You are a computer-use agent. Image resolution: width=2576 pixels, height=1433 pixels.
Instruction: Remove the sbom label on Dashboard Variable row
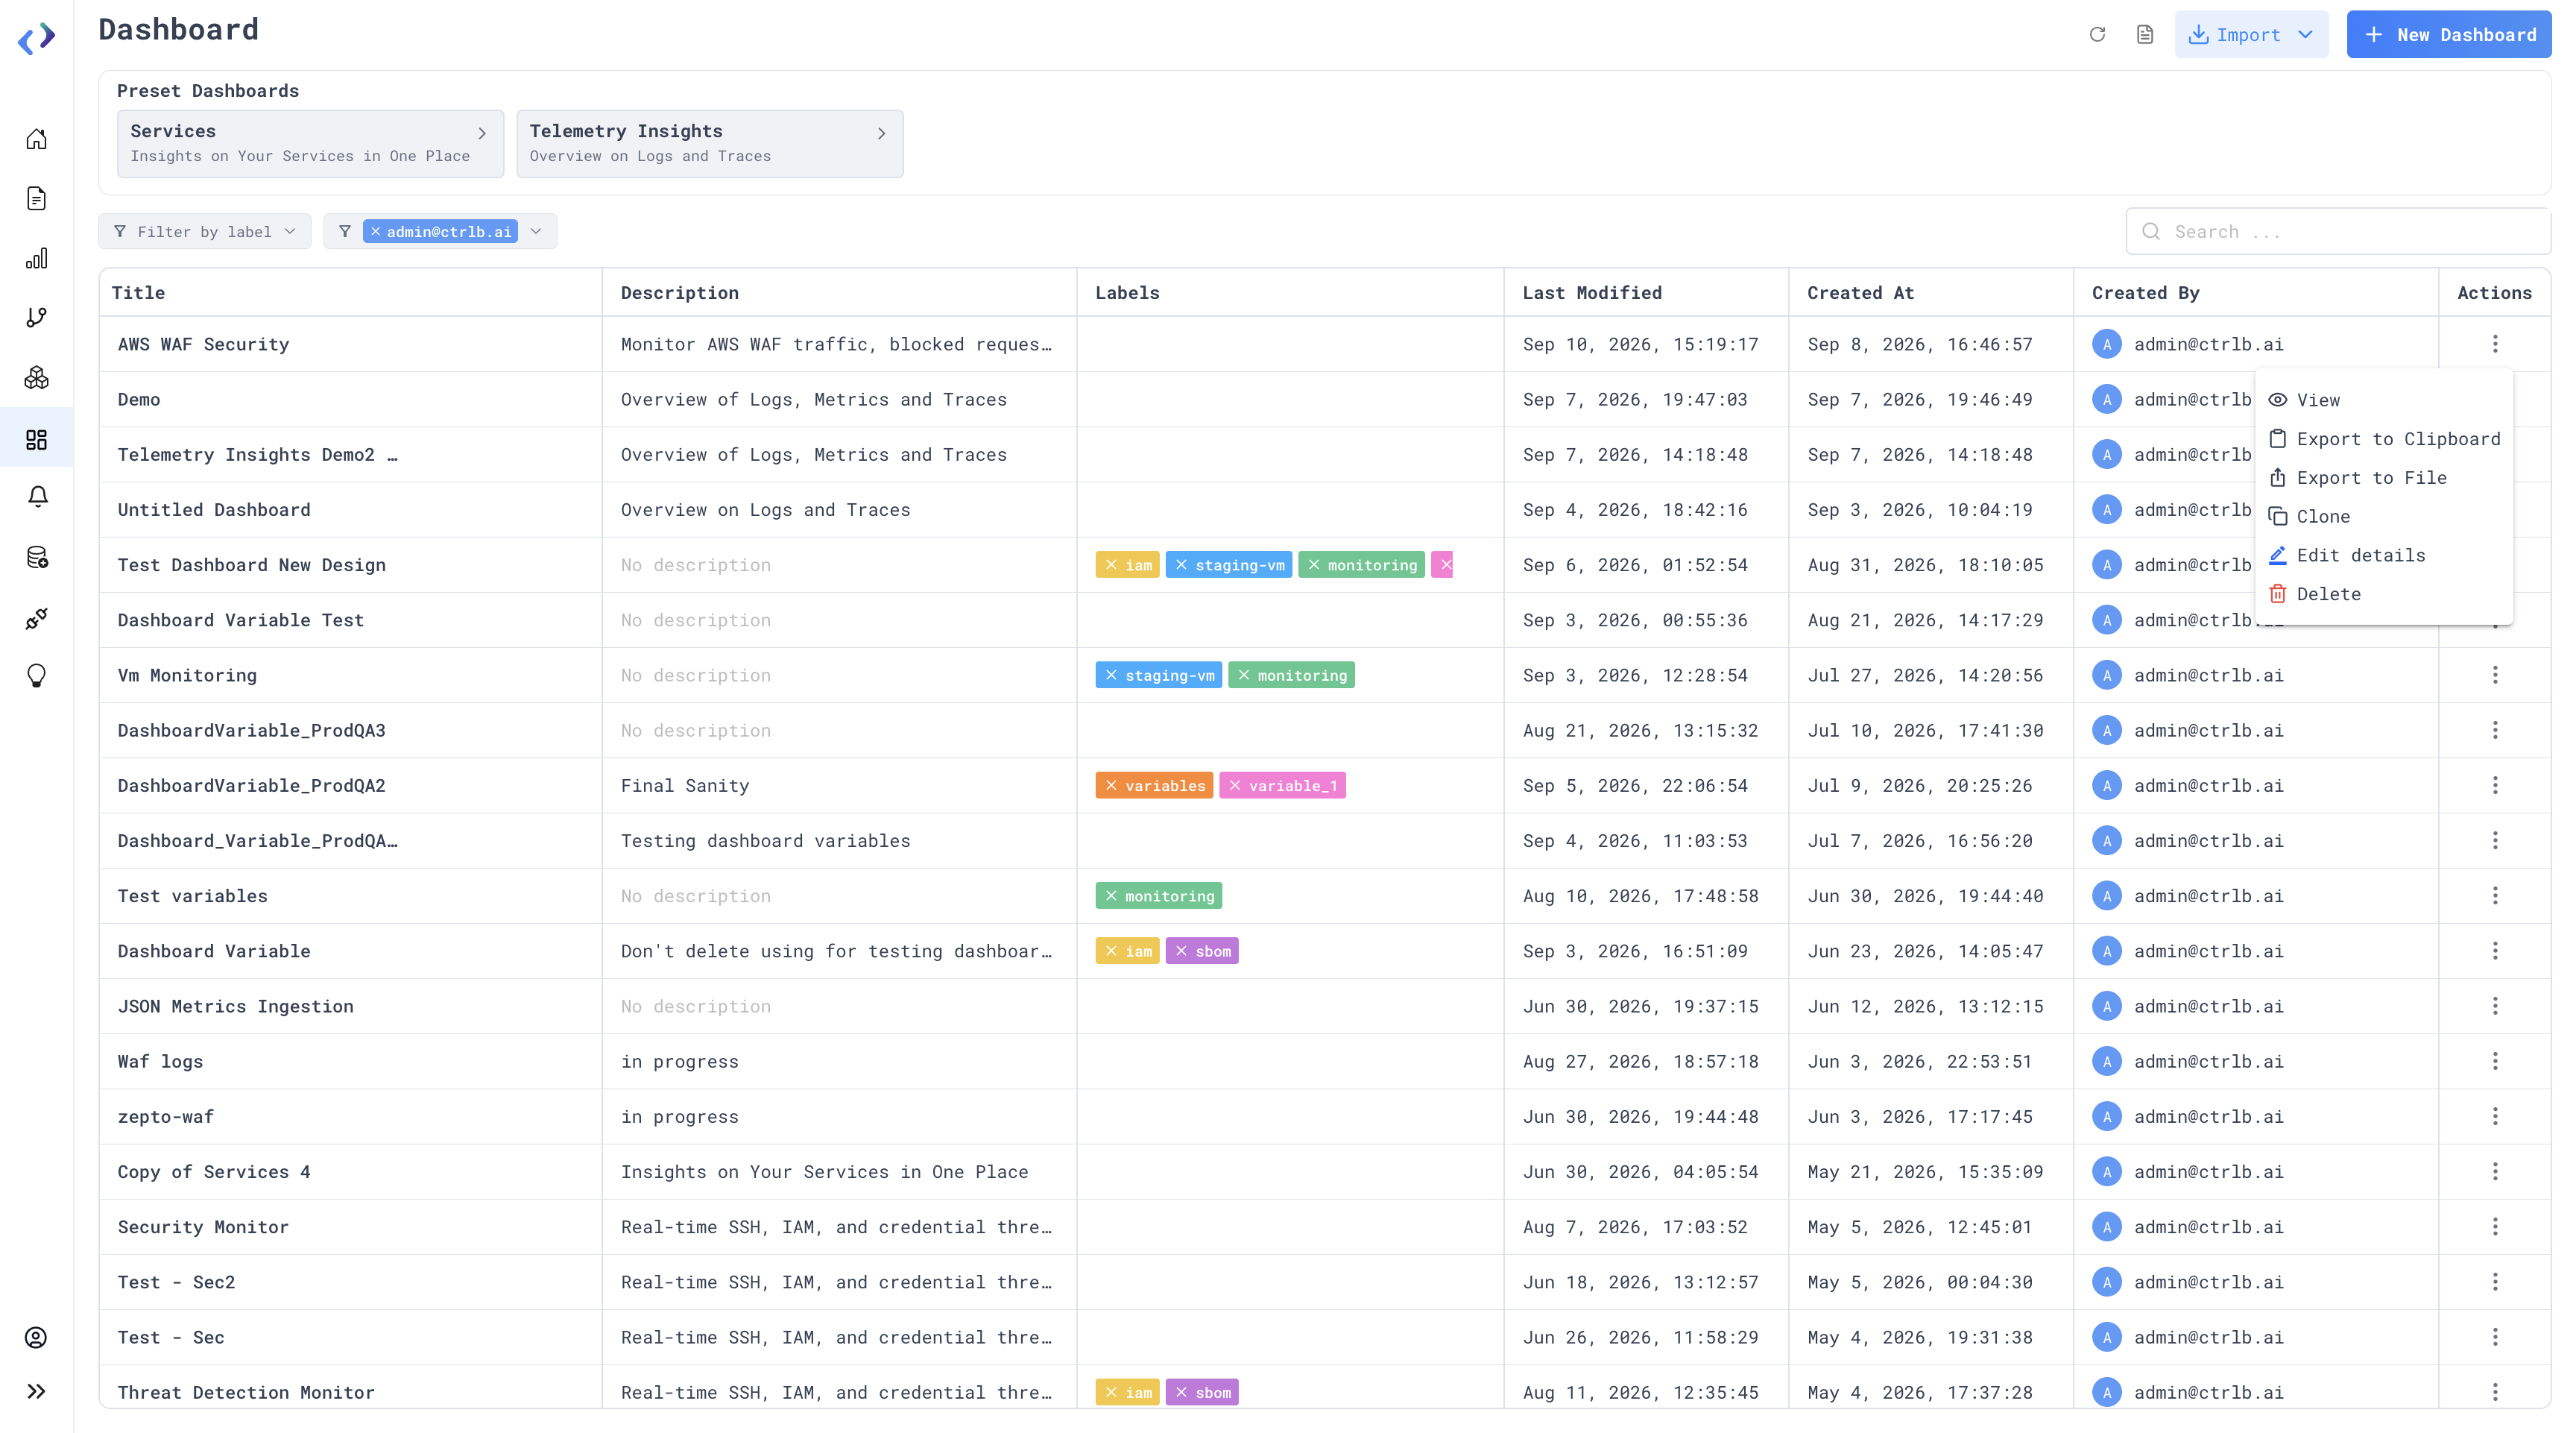(x=1181, y=951)
